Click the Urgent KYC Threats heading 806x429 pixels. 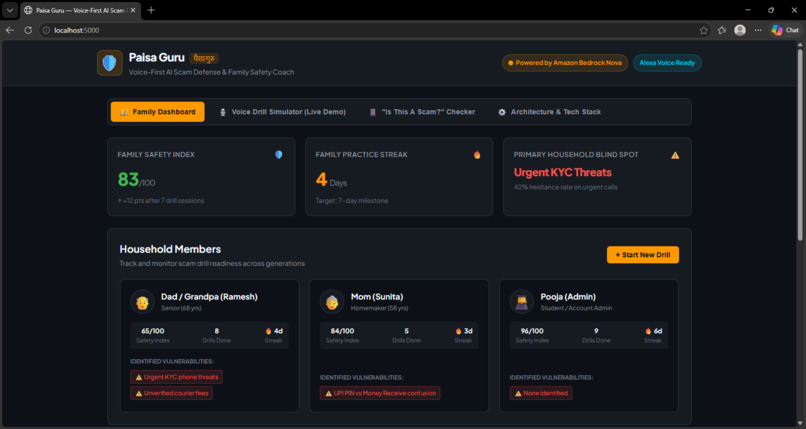562,173
